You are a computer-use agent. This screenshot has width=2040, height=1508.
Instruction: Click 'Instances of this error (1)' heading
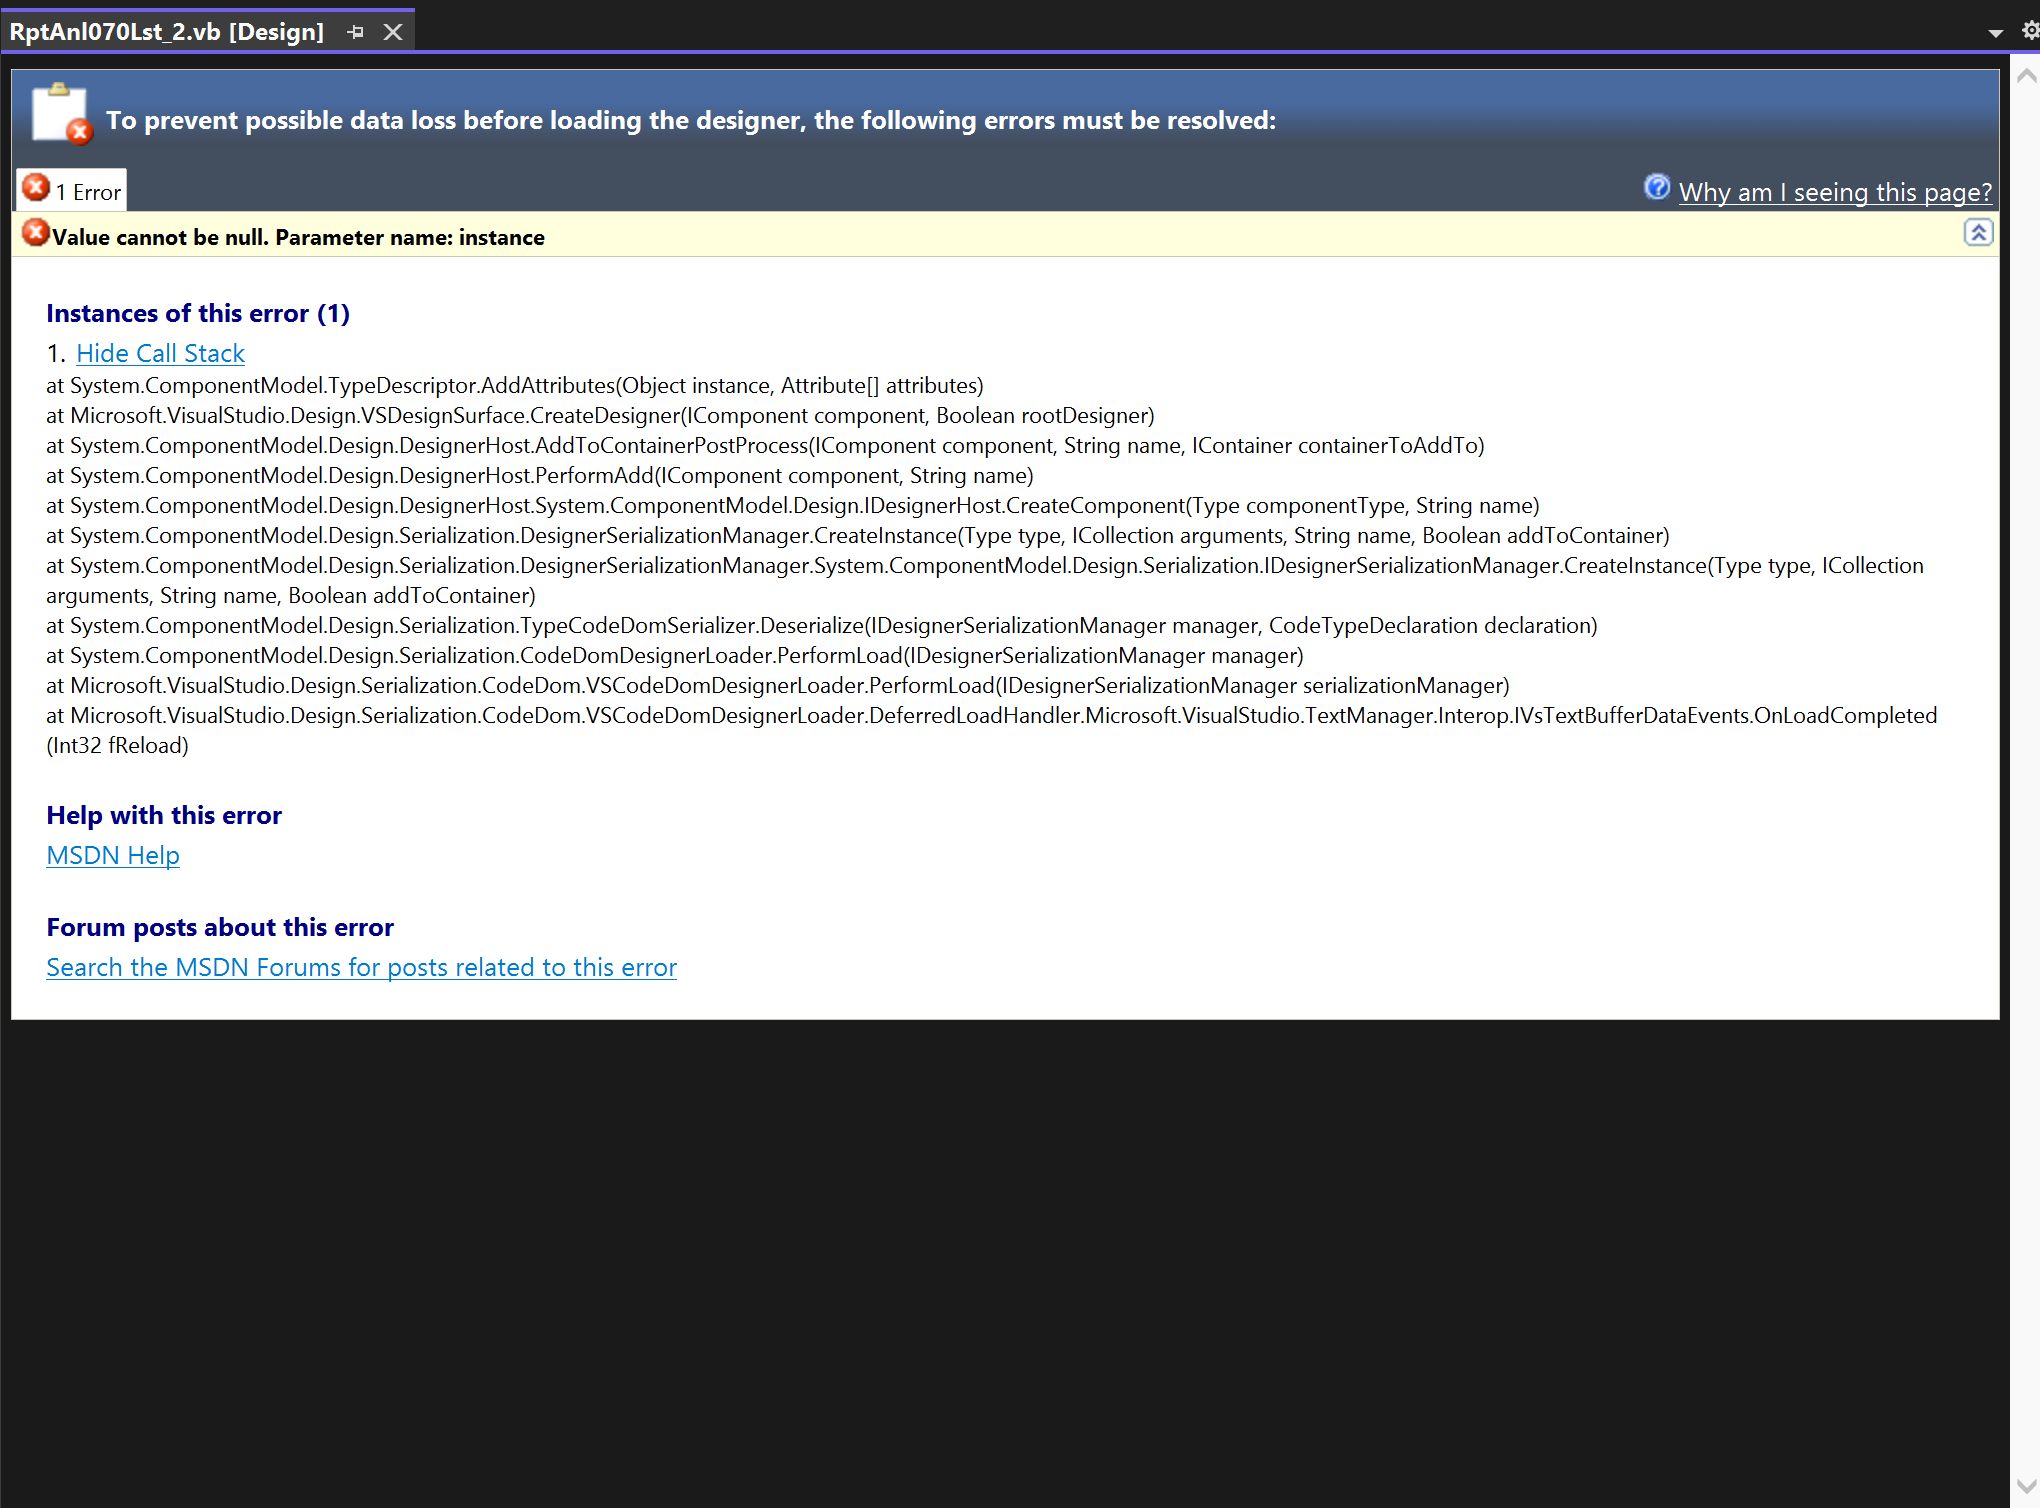pos(198,313)
